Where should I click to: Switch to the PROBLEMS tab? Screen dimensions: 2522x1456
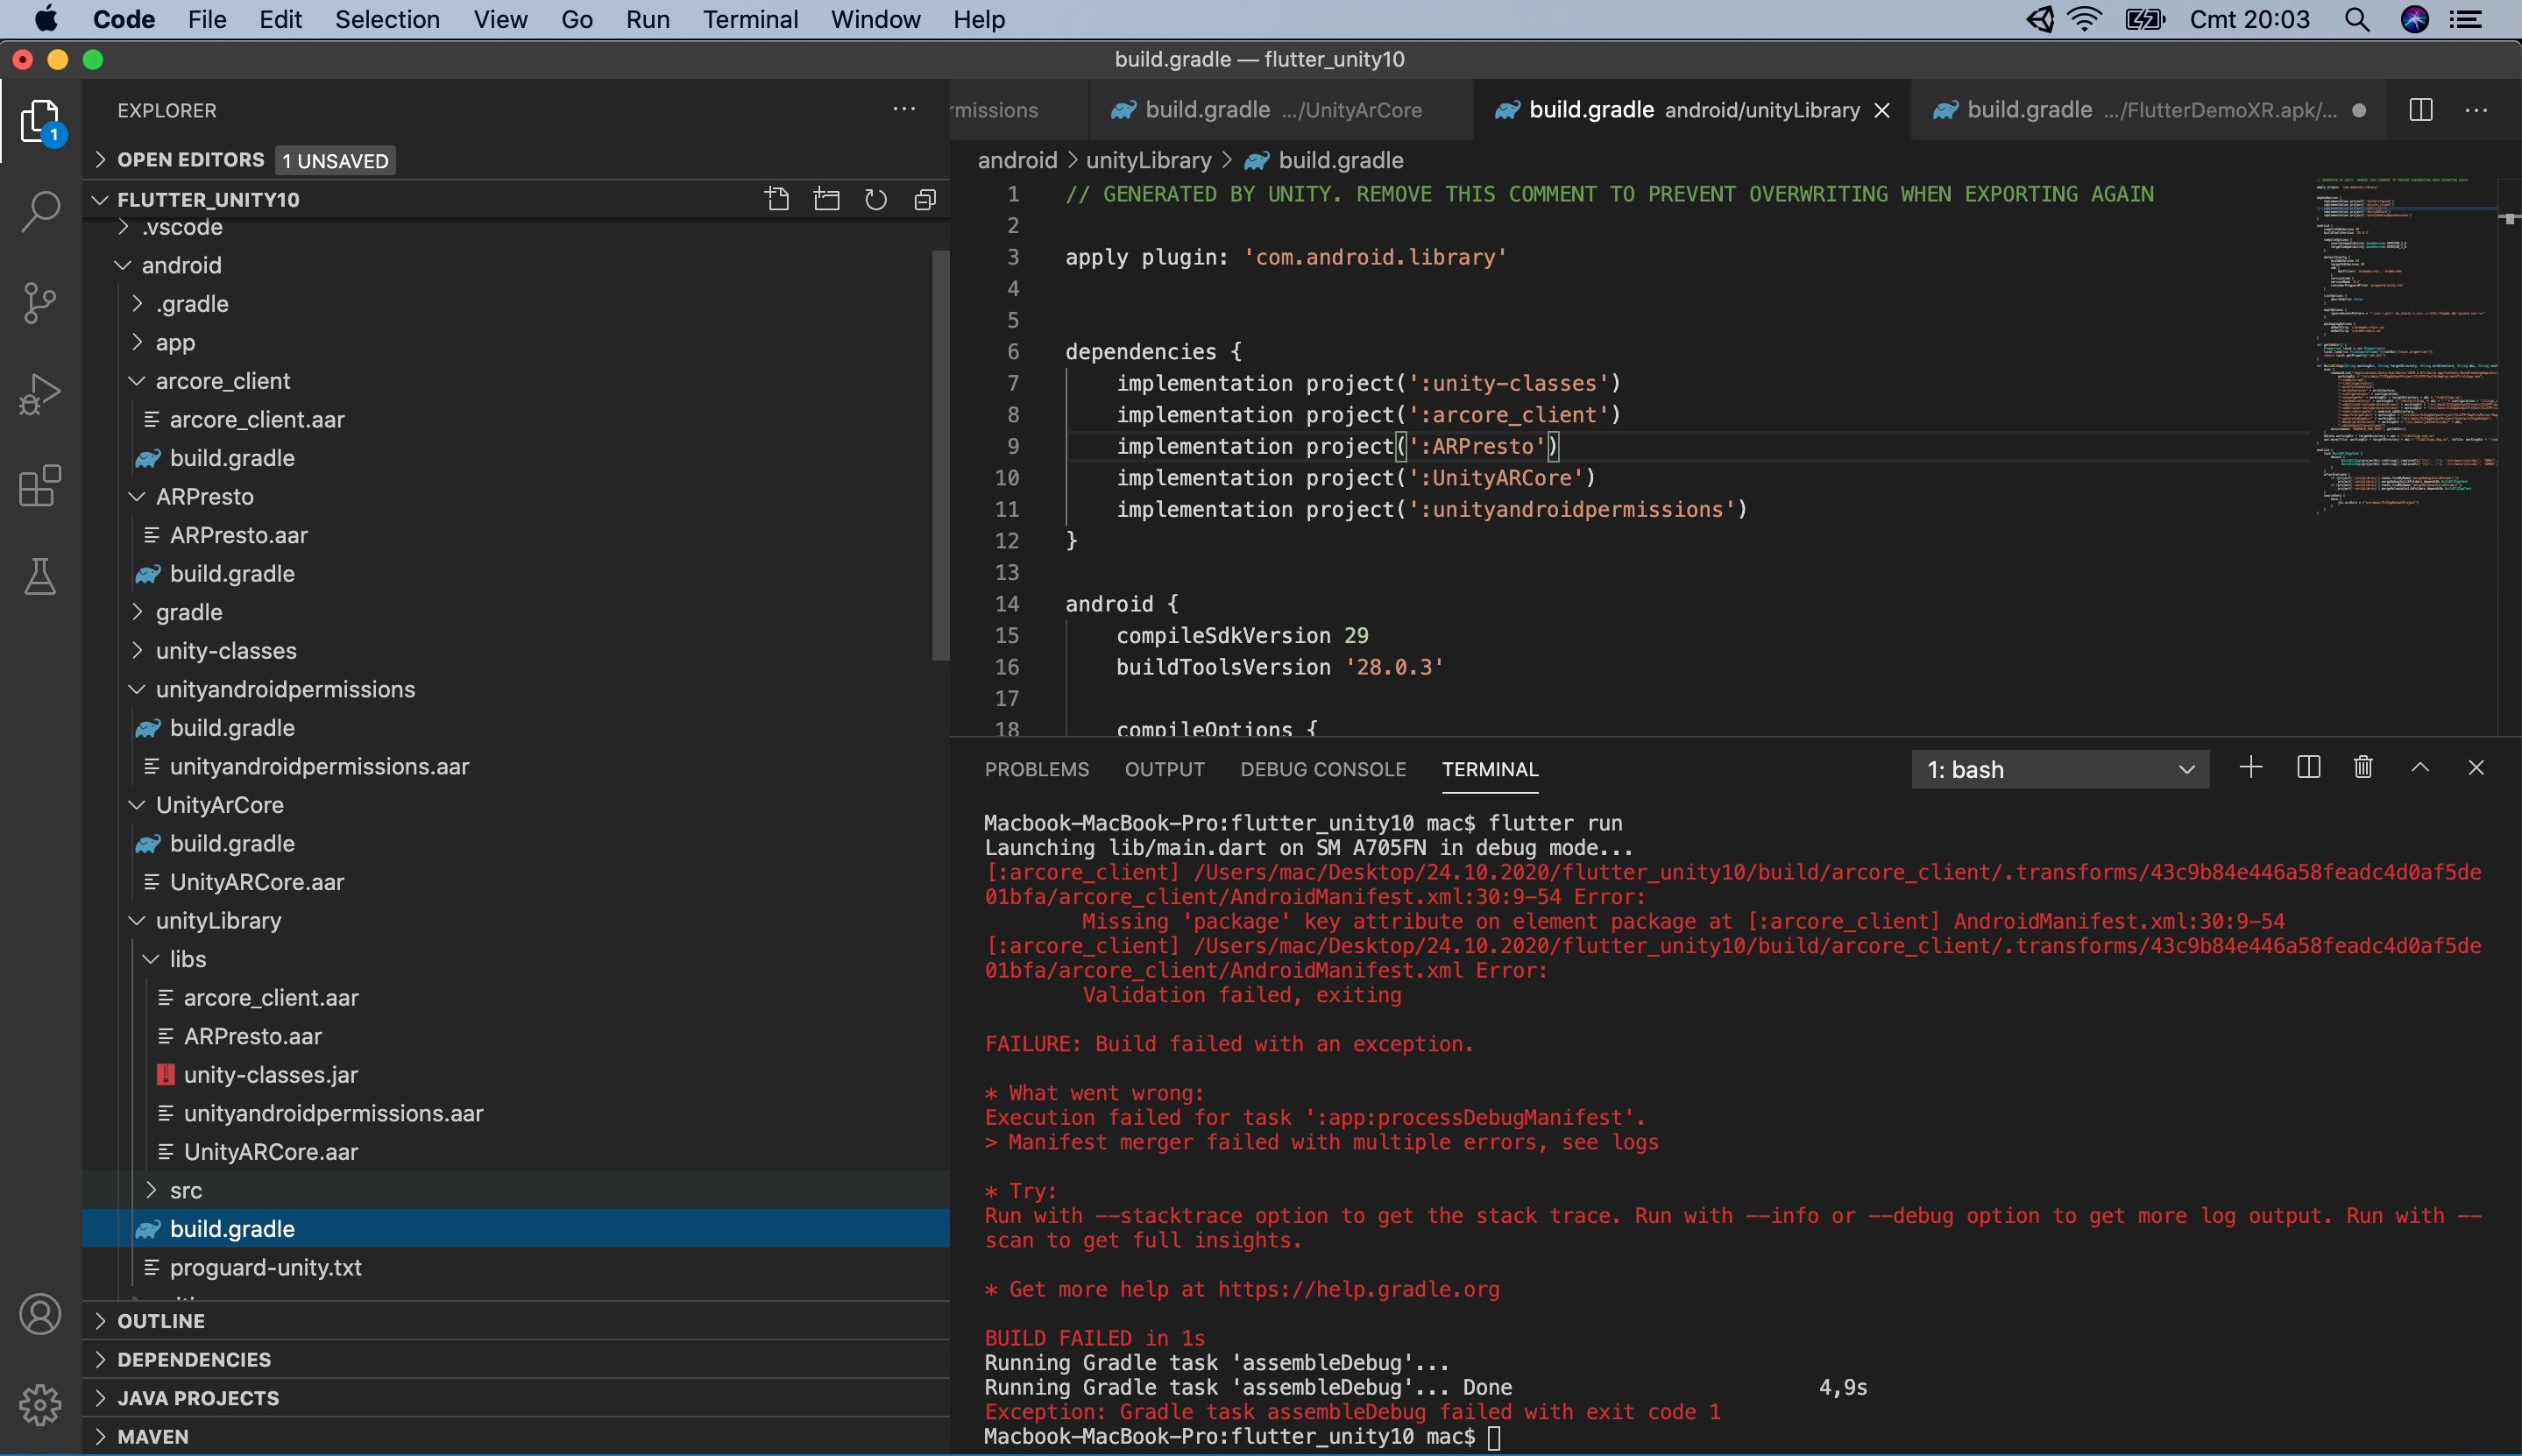click(x=1036, y=769)
